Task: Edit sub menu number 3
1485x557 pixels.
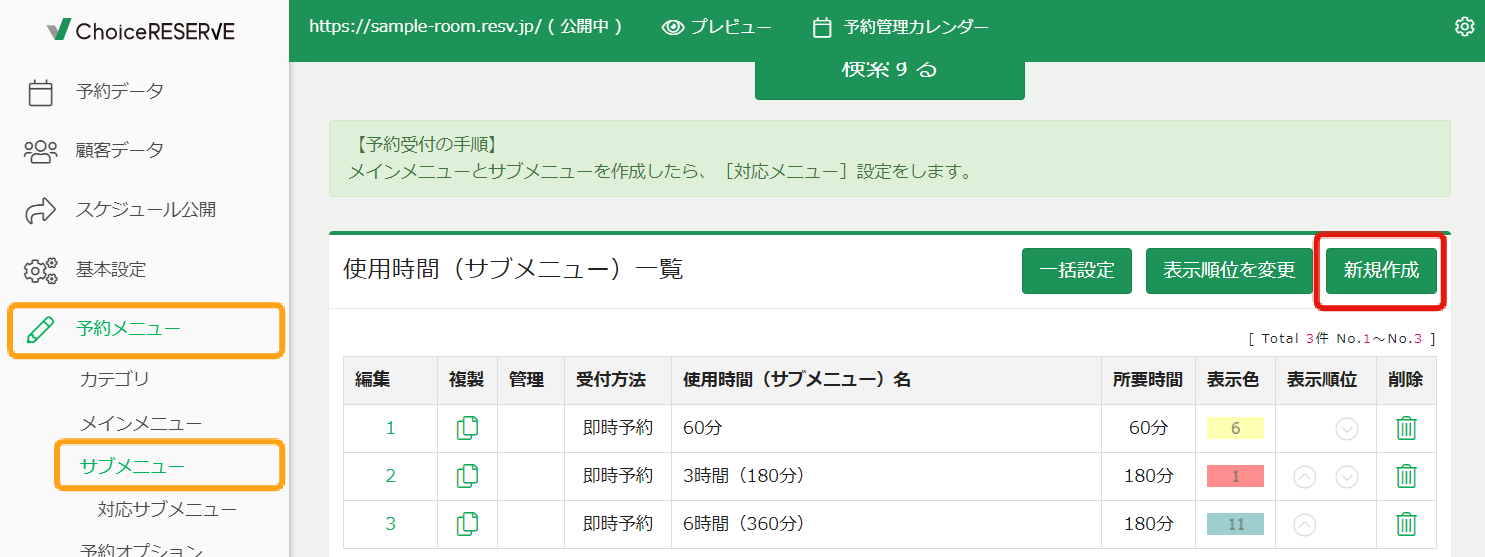Action: 391,524
